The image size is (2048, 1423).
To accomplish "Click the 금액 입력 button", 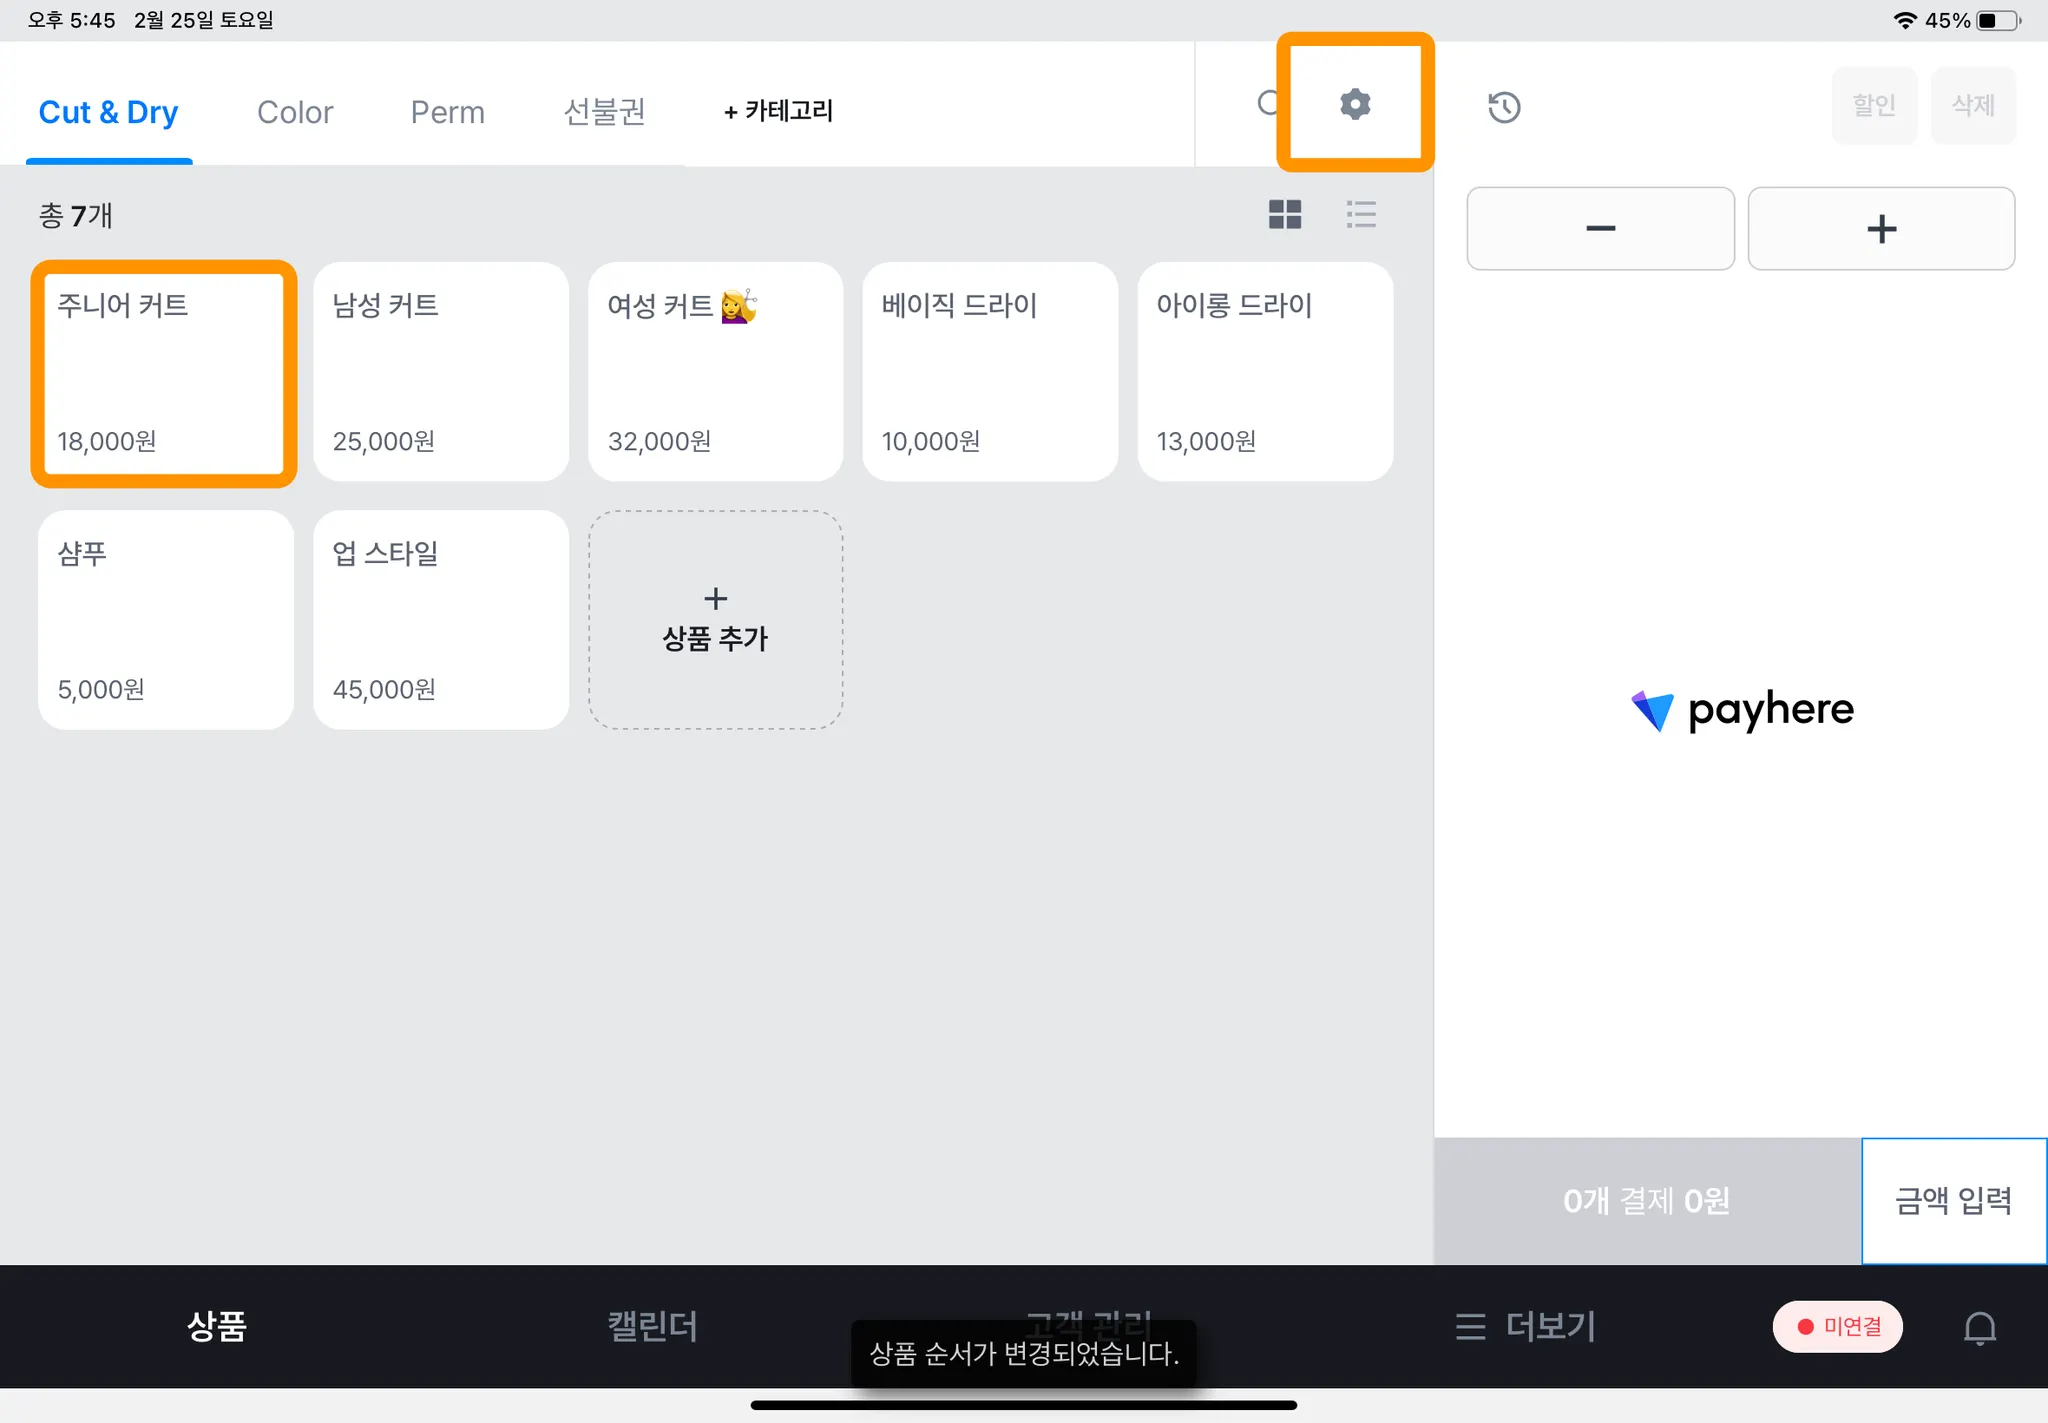I will (x=1953, y=1200).
